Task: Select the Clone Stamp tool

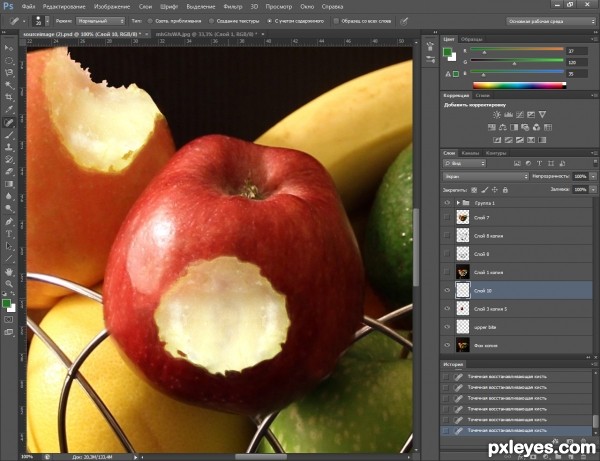Action: (9, 147)
